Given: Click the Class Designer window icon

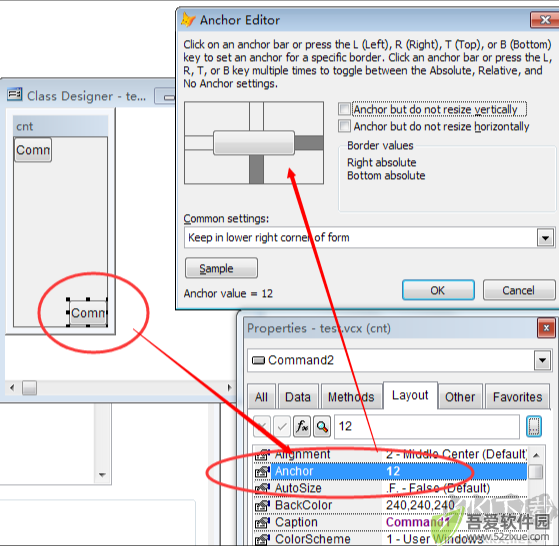Looking at the screenshot, I should tap(15, 94).
